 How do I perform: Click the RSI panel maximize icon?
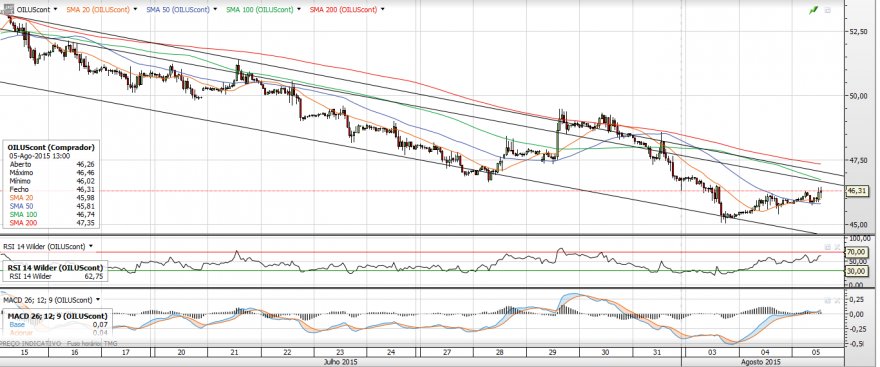[x=827, y=246]
